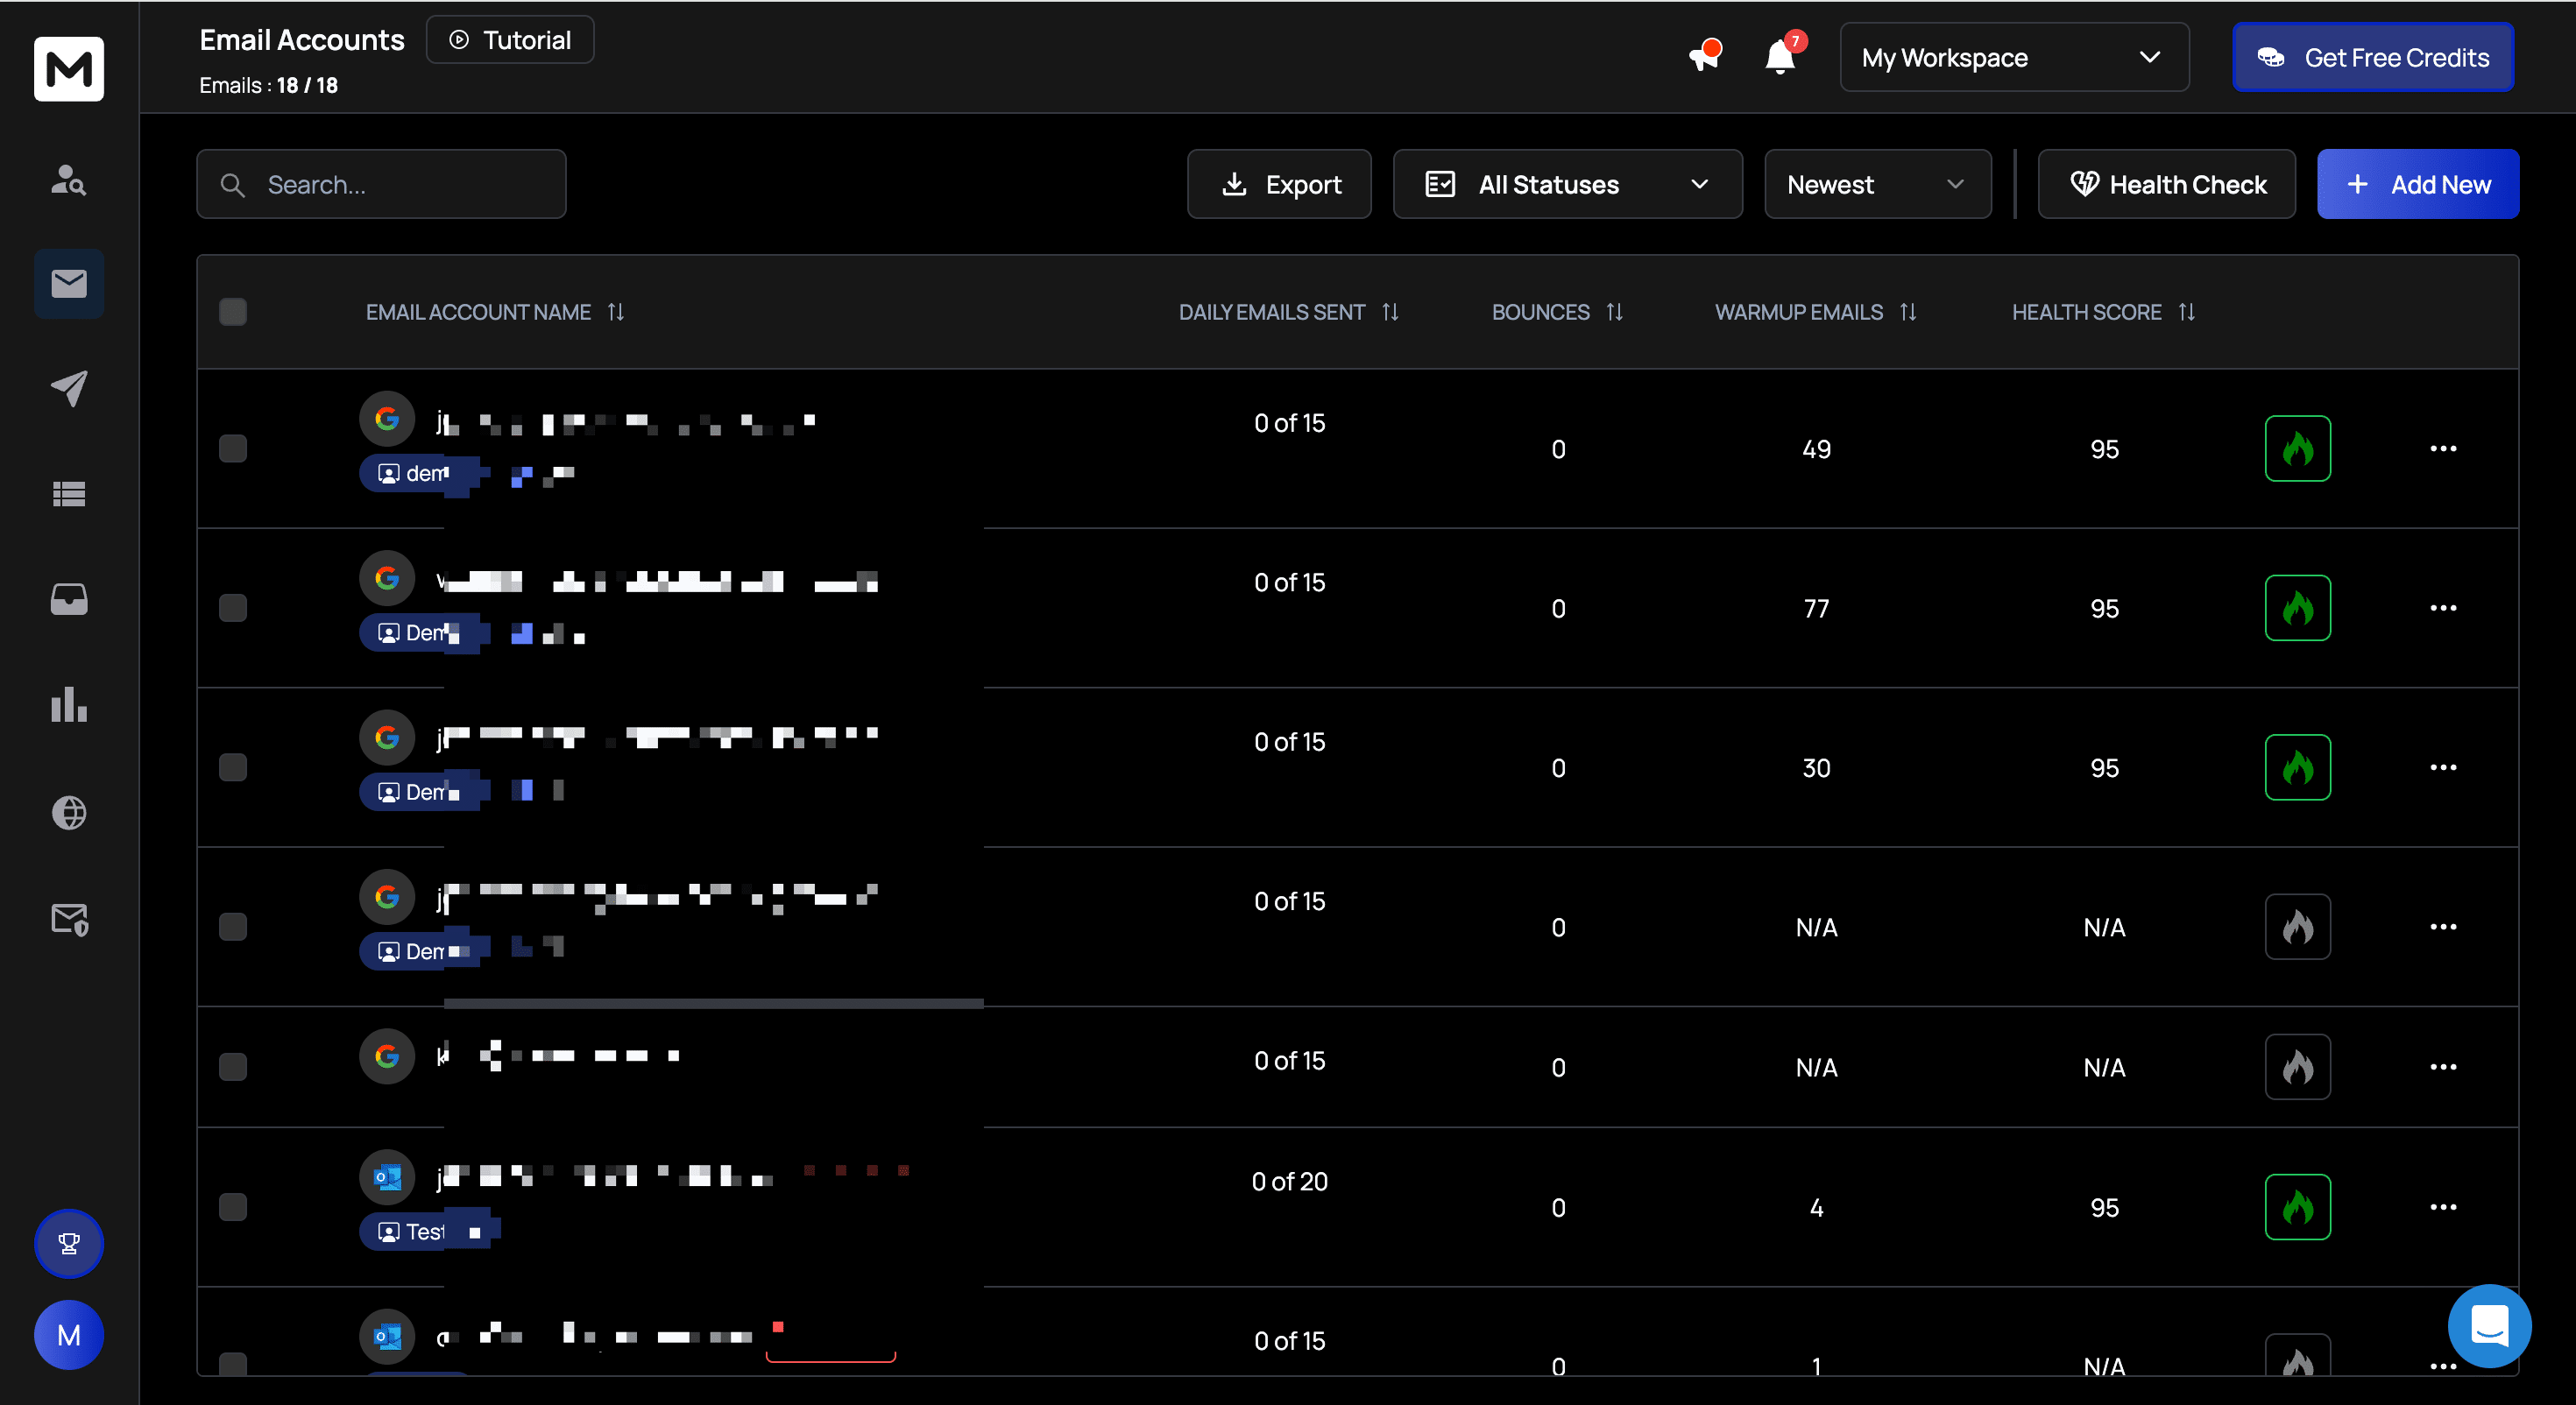Toggle the select-all checkbox in header
Viewport: 2576px width, 1405px height.
[x=233, y=312]
